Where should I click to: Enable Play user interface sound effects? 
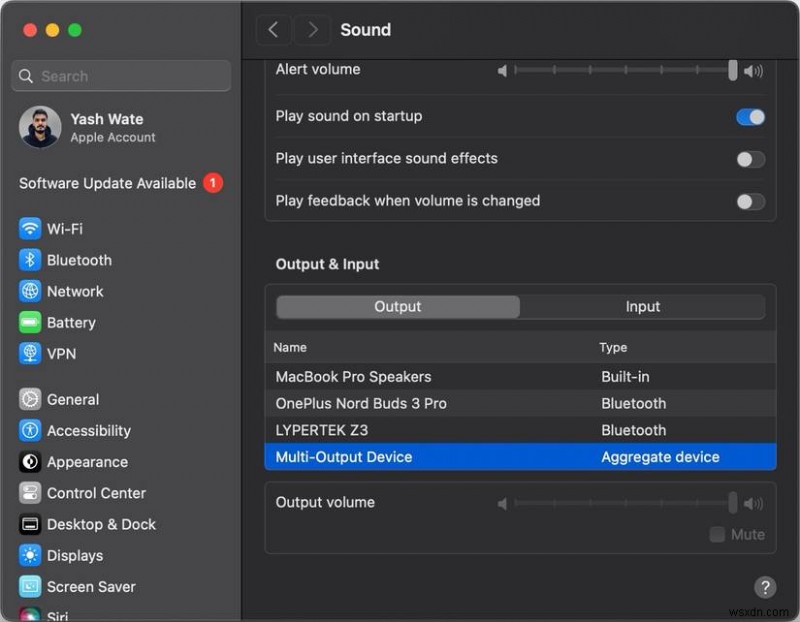tap(750, 159)
